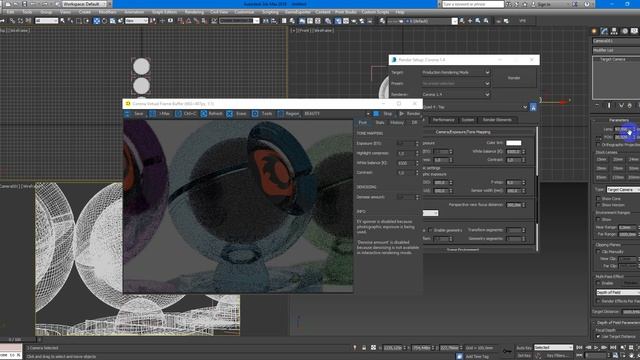Open Hierarchy tab in command panel
The width and height of the screenshot is (640, 360).
614,31
